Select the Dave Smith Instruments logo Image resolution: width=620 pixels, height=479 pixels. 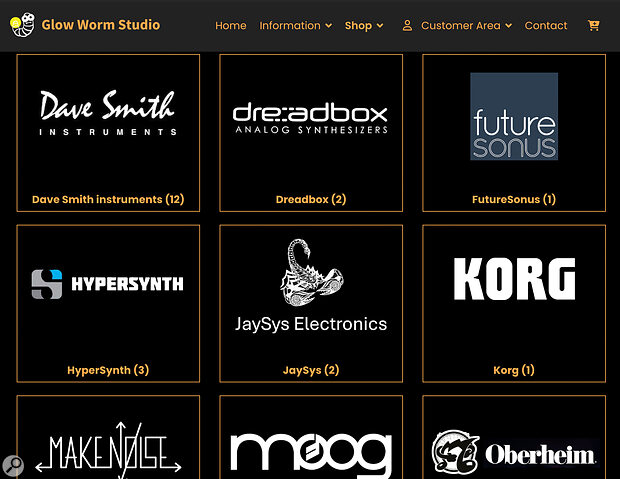pos(108,113)
